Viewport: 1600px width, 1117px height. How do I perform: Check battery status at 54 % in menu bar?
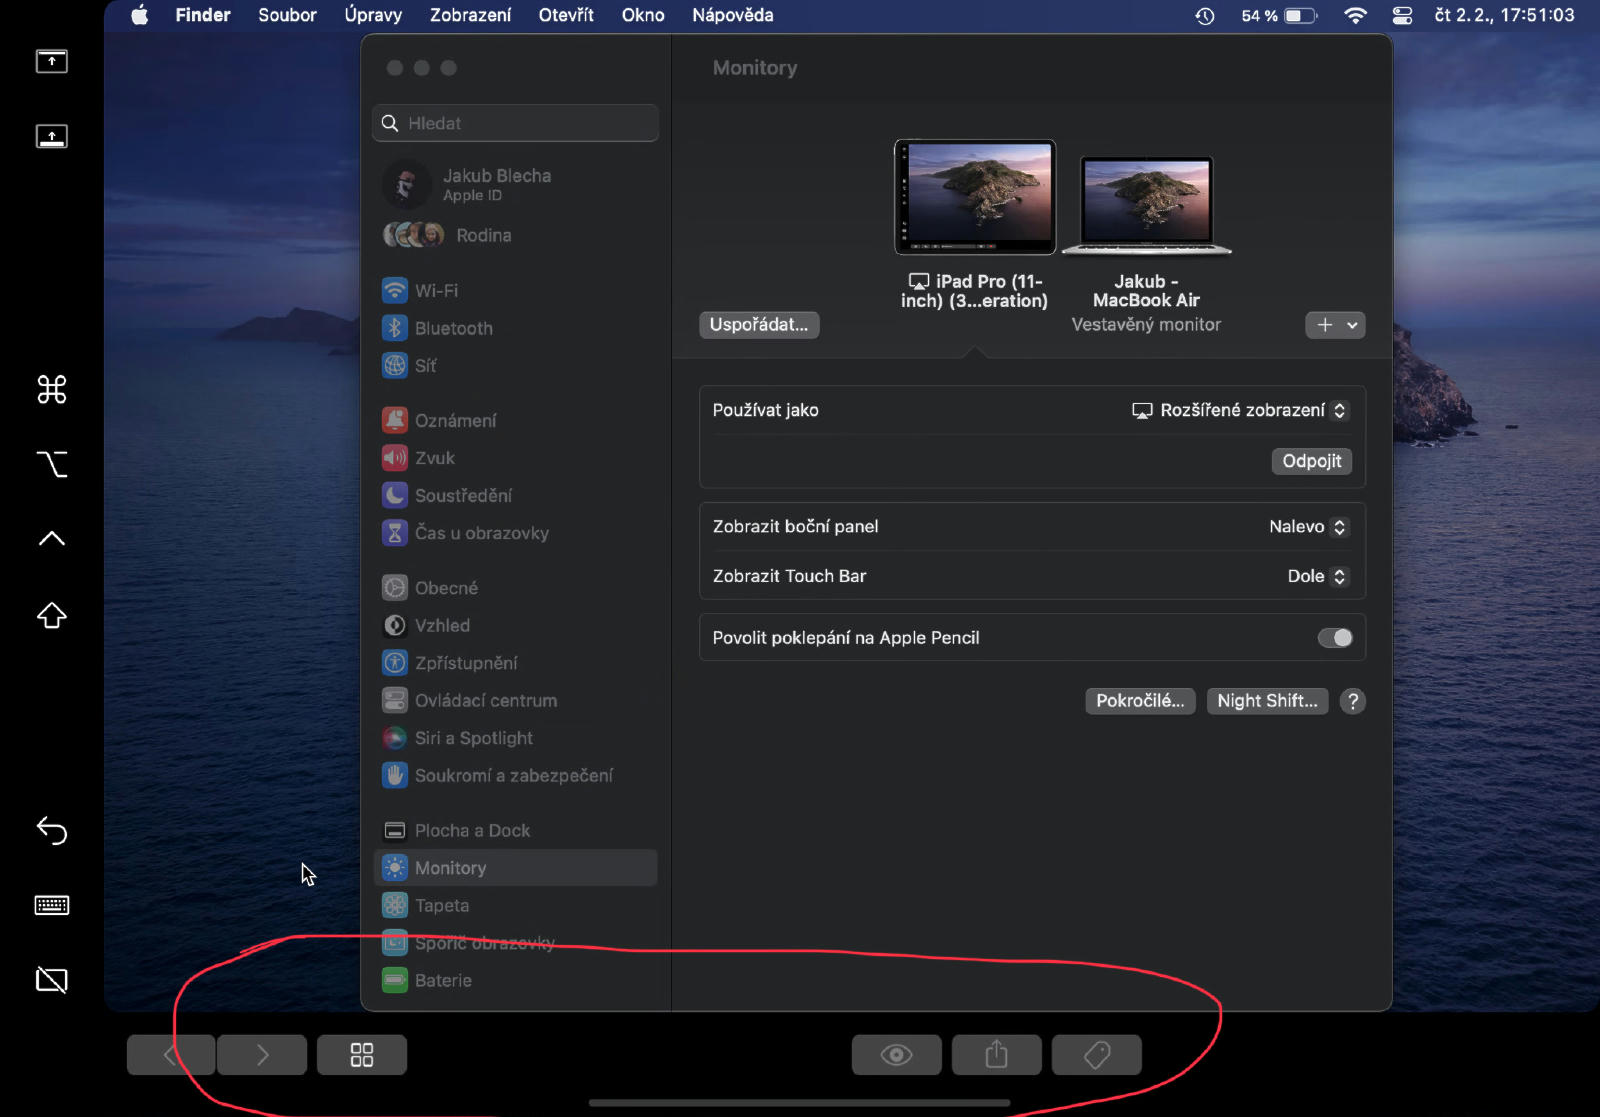coord(1279,16)
